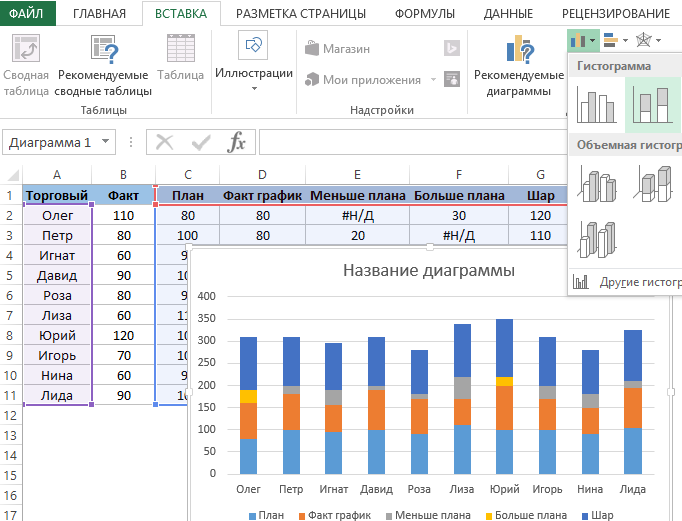
Task: Choose the stacked column histogram option
Action: 651,106
